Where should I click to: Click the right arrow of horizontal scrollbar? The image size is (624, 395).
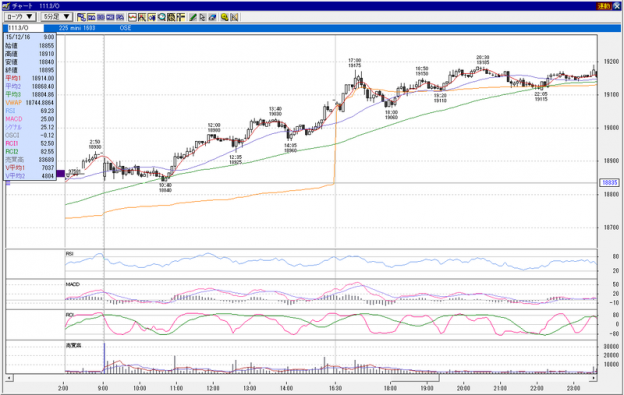point(593,377)
